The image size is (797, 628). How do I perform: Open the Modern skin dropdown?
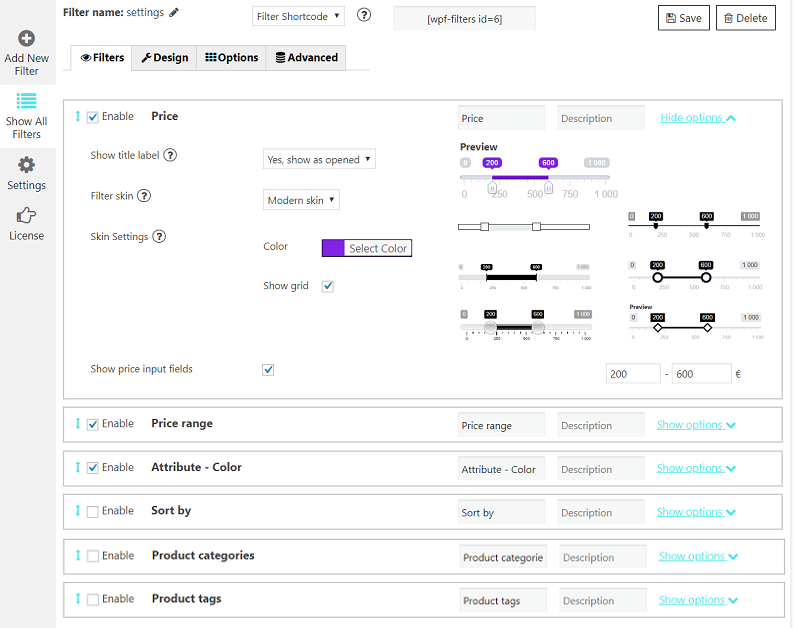tap(301, 200)
